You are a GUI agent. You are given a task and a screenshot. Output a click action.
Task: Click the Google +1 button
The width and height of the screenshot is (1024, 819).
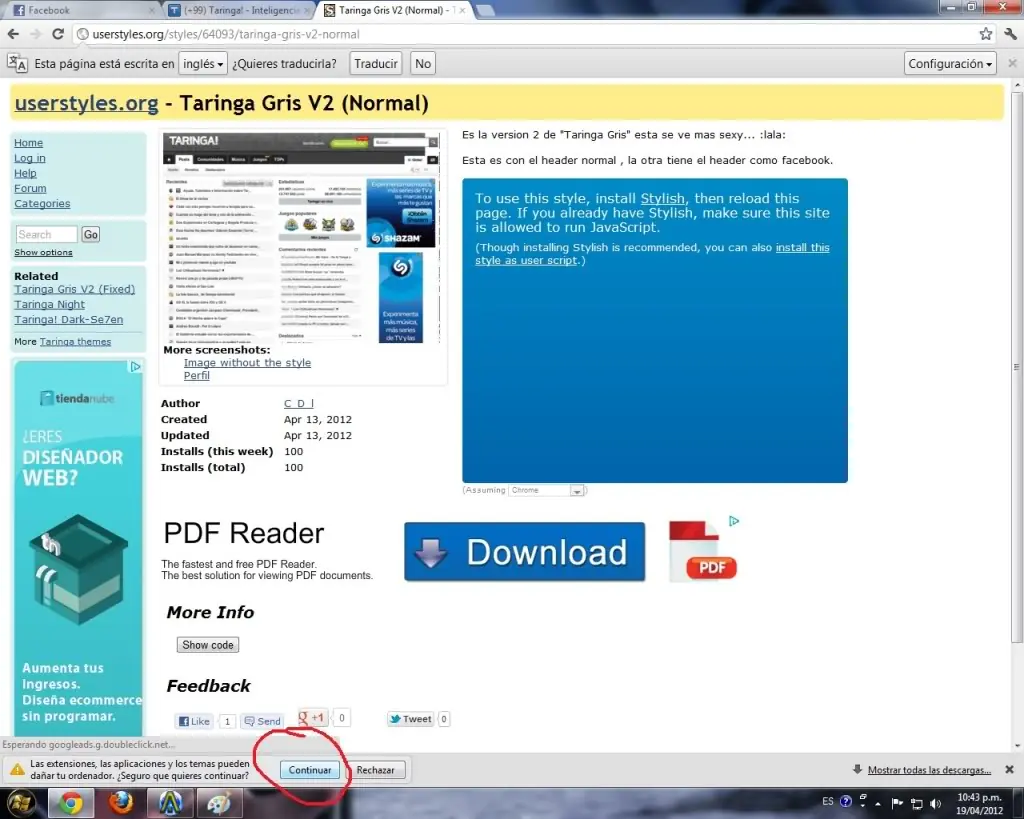[312, 718]
